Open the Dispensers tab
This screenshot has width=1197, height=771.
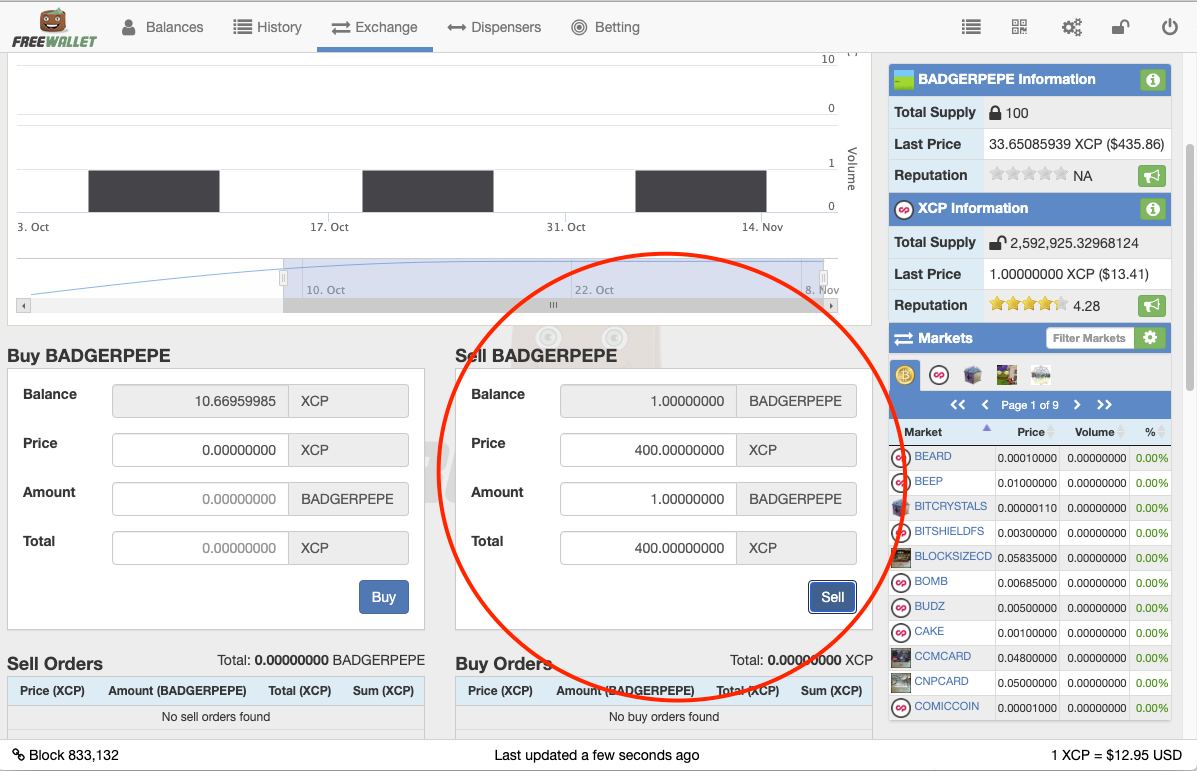(494, 27)
